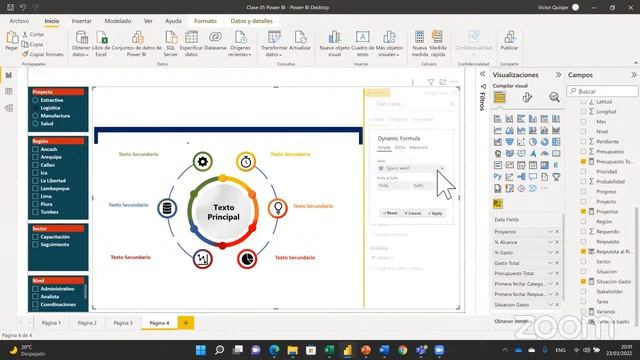Click focus mode icon above visual

(x=442, y=82)
